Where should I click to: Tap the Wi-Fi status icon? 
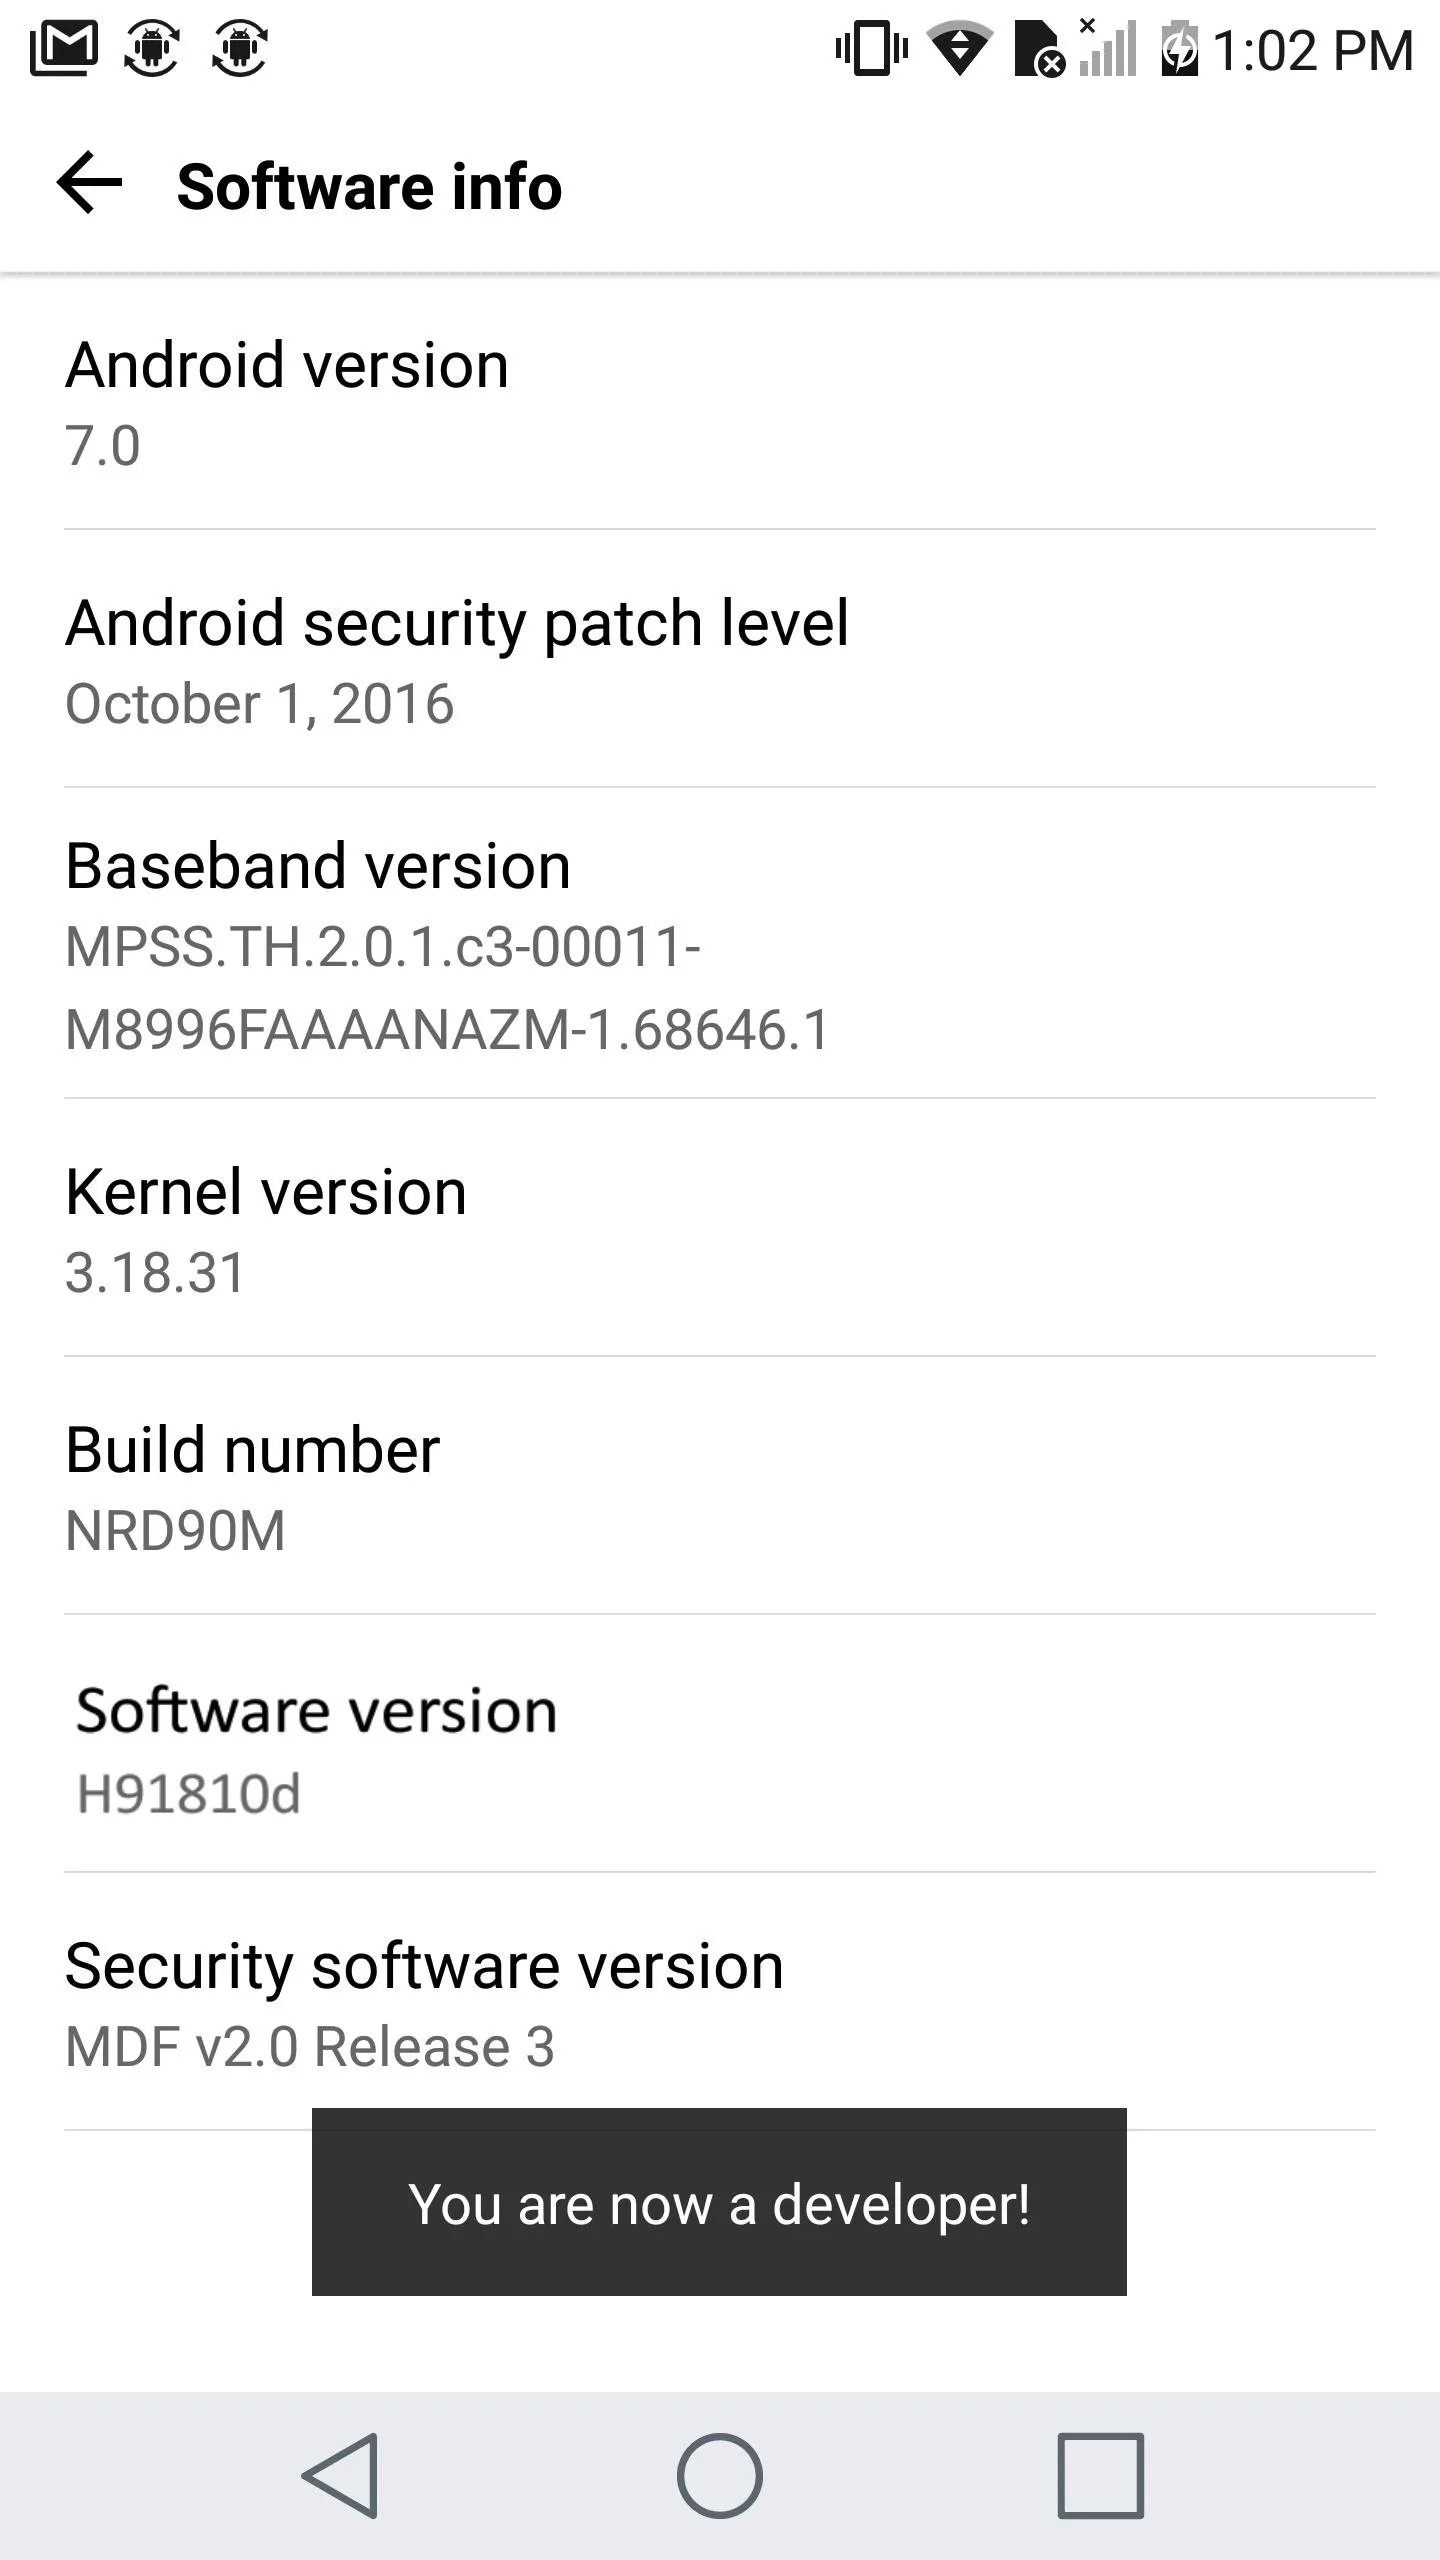959,48
